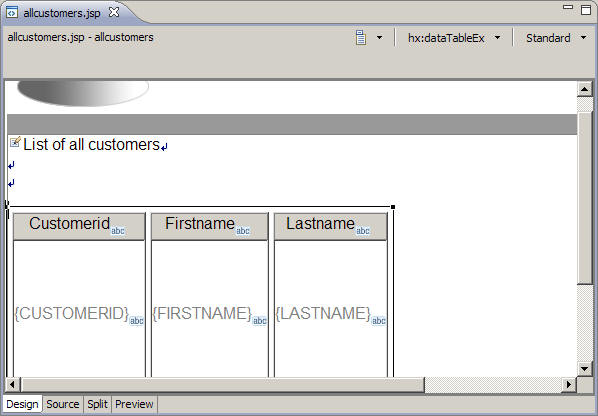Click the page layout icon in toolbar
Screen dimensions: 598x416
click(x=361, y=38)
